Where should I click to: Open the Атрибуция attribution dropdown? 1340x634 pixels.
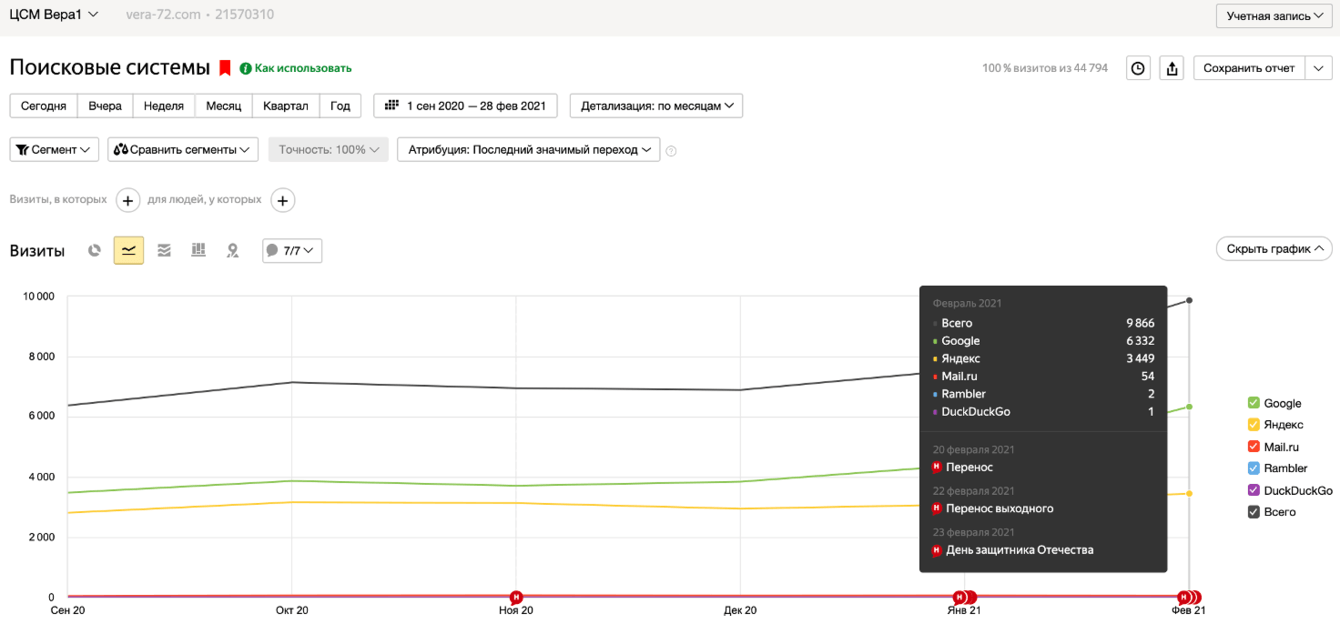tap(528, 149)
